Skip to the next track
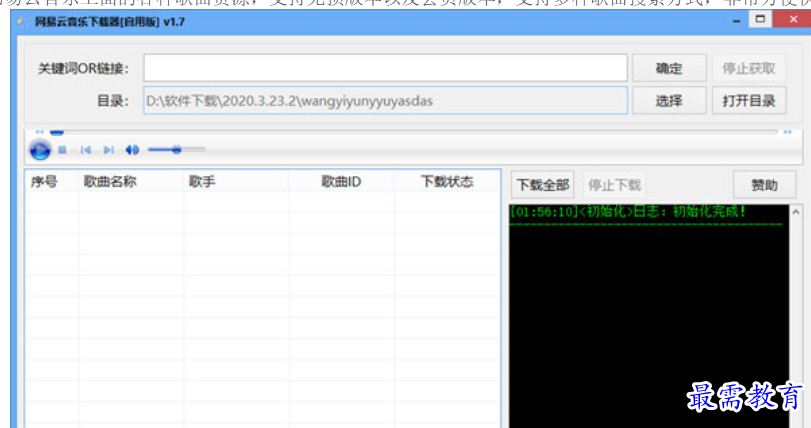 [x=109, y=150]
